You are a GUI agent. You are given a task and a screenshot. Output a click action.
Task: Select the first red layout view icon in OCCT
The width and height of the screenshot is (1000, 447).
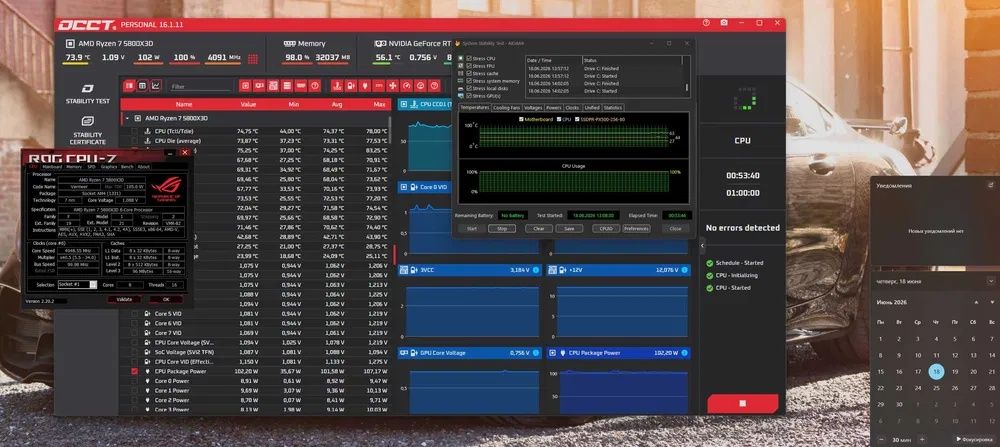129,85
